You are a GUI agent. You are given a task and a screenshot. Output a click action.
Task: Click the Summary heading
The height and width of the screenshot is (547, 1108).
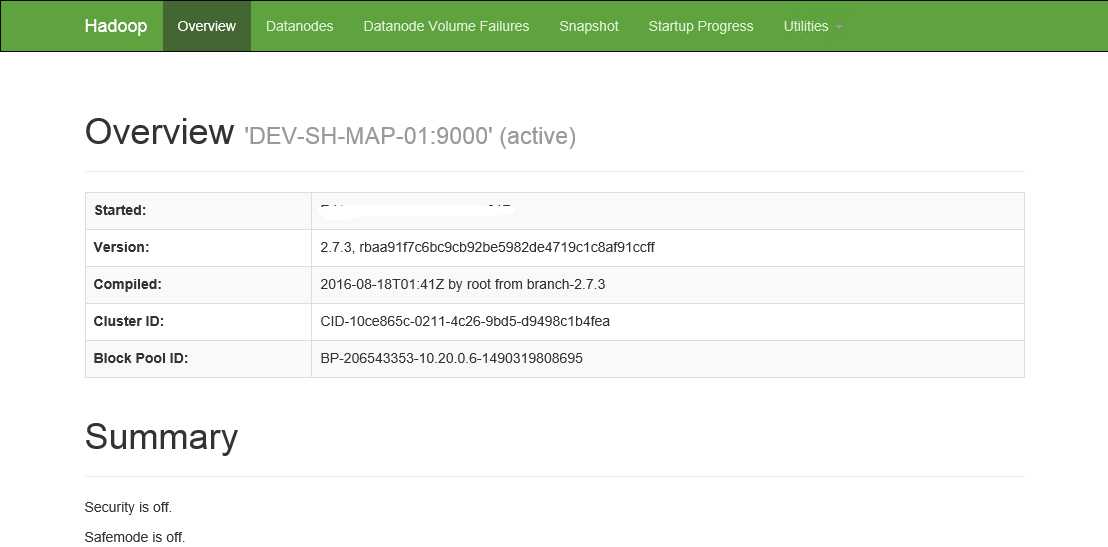coord(161,437)
